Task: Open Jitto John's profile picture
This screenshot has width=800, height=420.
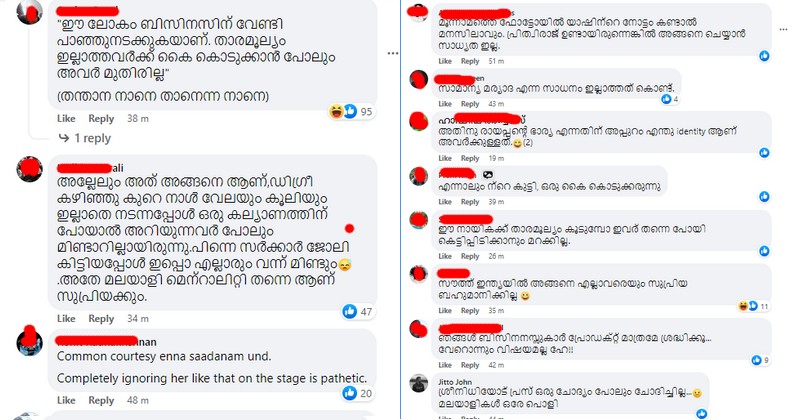Action: [418, 383]
